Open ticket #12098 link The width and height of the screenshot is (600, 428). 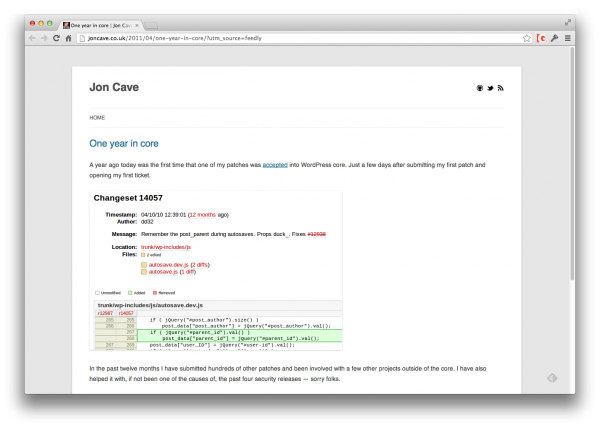point(316,234)
